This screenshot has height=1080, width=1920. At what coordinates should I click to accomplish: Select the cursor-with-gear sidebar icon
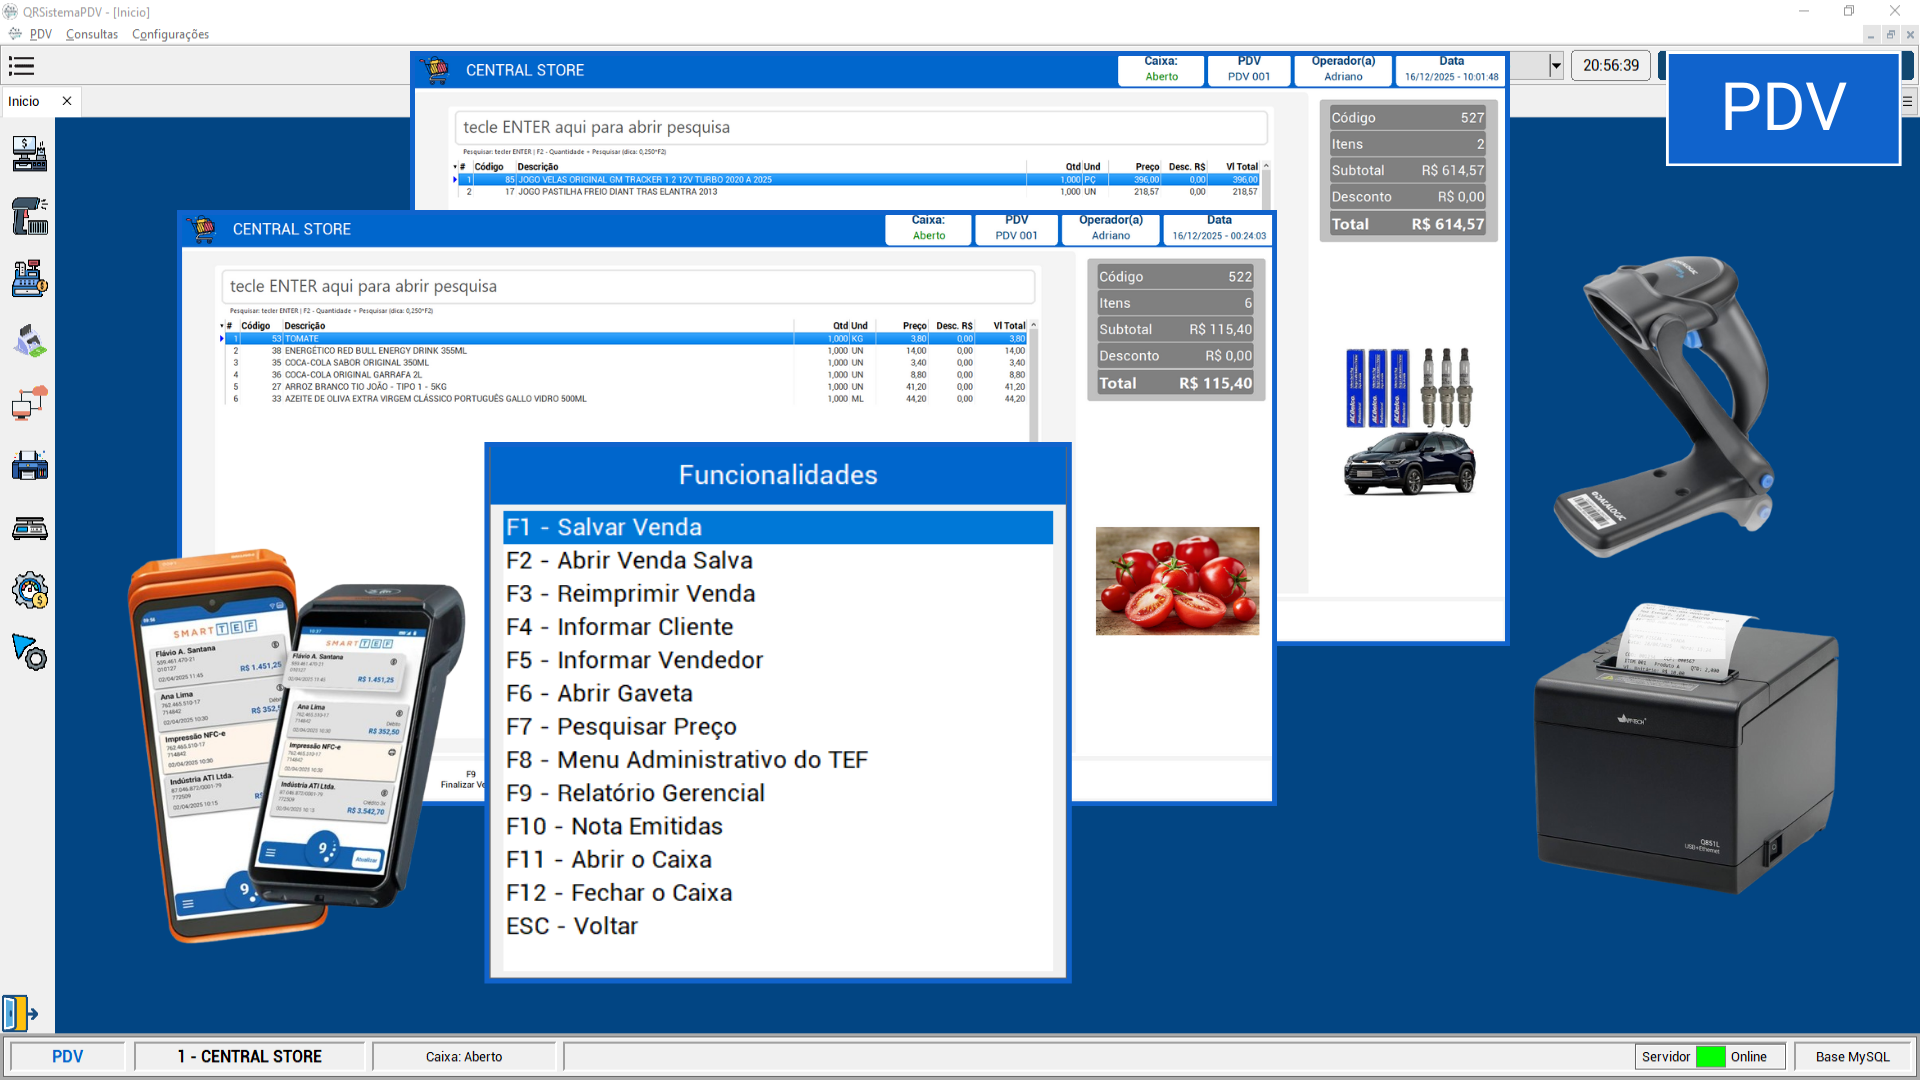29,650
